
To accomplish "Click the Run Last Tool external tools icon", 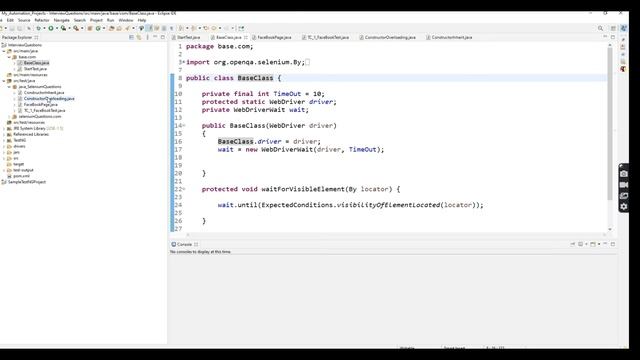I will (76, 28).
